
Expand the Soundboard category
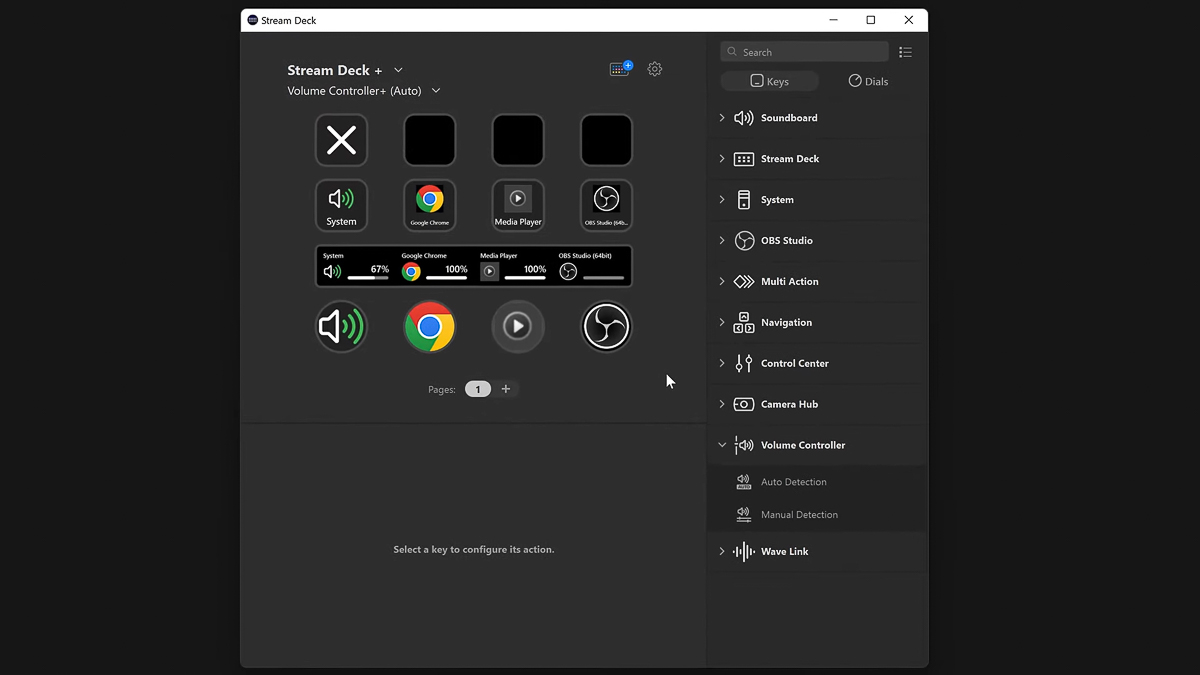pyautogui.click(x=722, y=118)
